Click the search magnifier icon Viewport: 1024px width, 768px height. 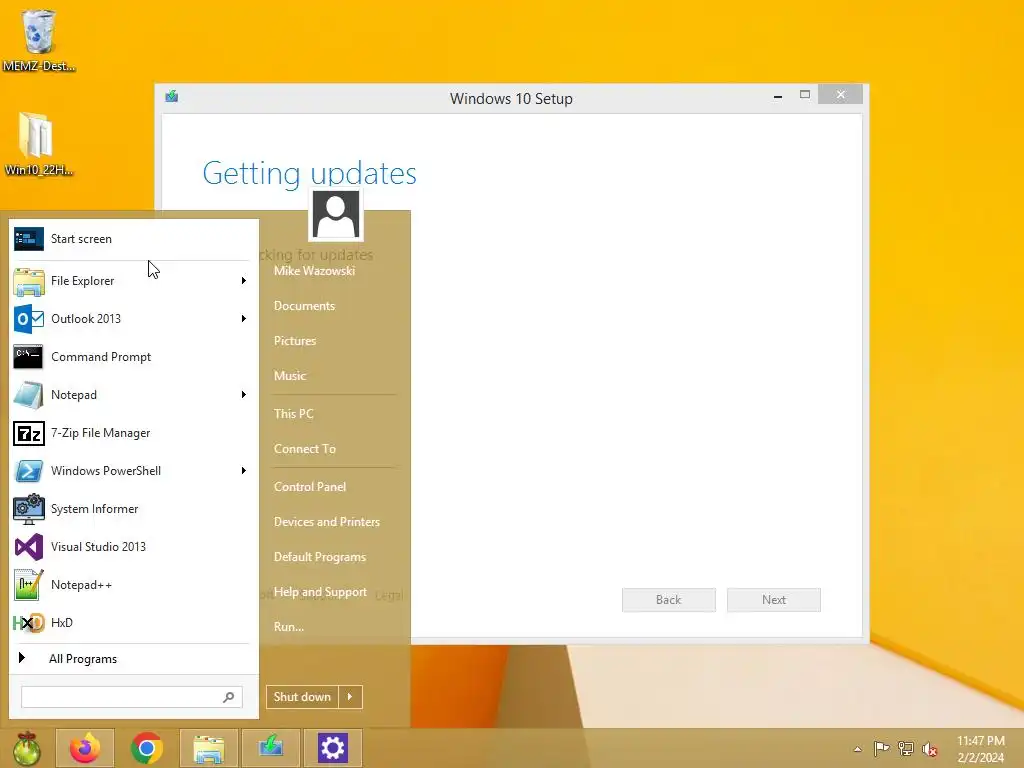(x=229, y=697)
